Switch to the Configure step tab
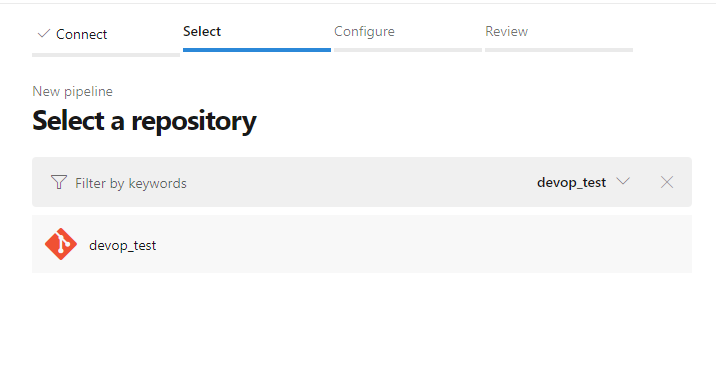This screenshot has width=716, height=386. pyautogui.click(x=364, y=32)
